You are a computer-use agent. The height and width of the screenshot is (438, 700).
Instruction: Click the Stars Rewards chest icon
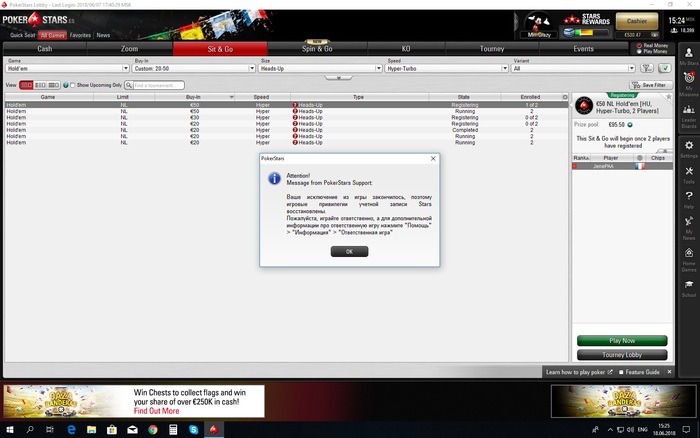coord(568,33)
